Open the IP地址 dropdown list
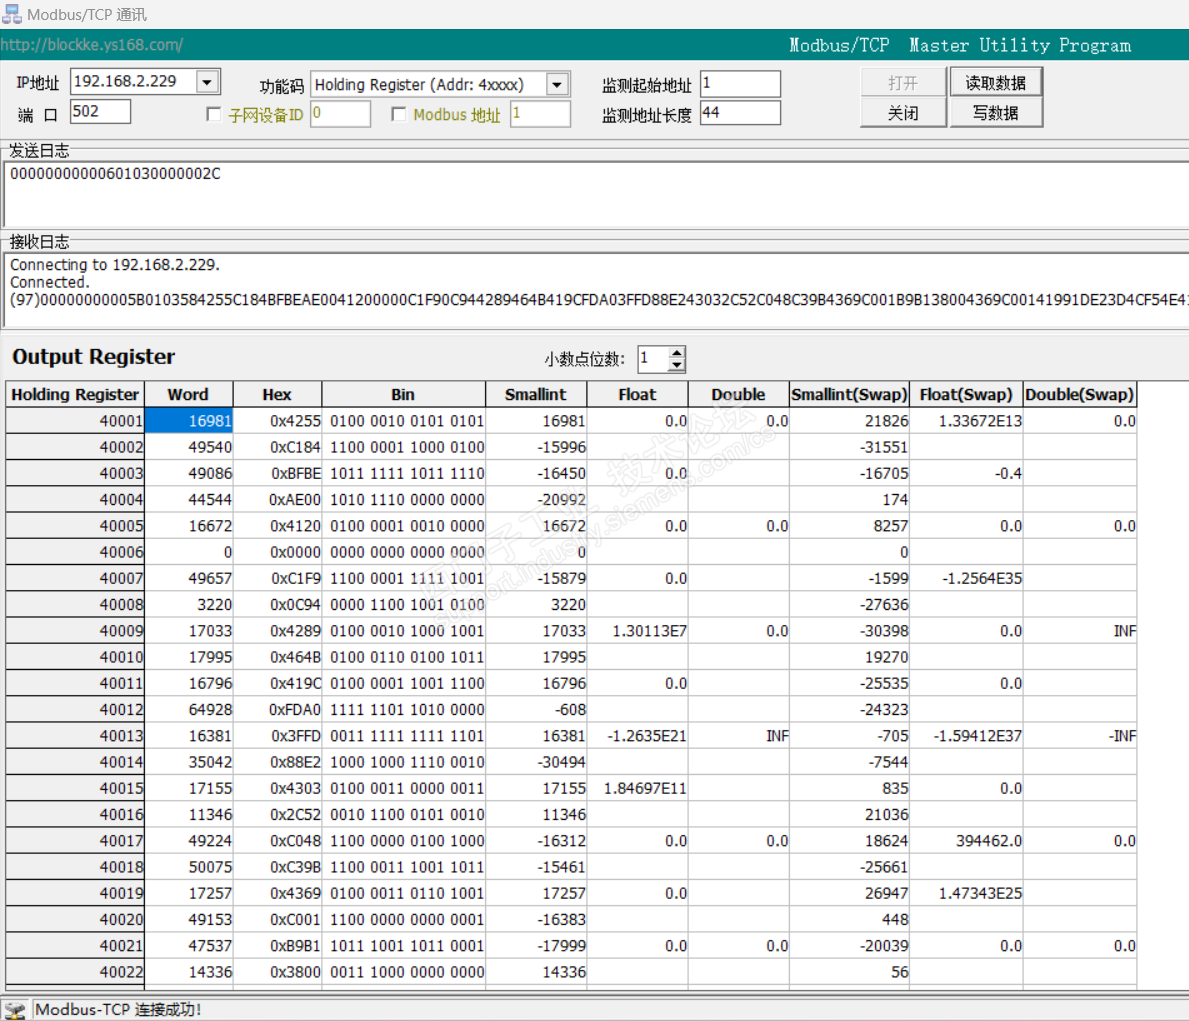 (207, 82)
